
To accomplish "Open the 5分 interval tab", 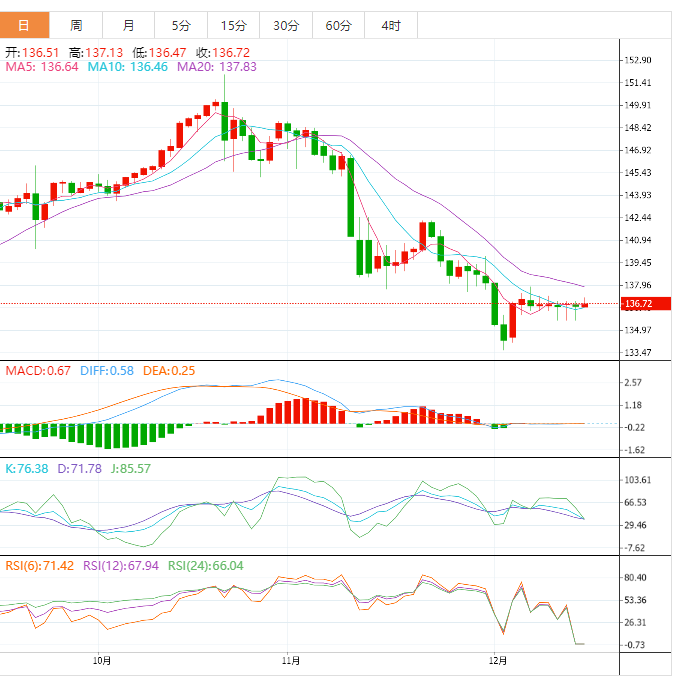I will [181, 25].
